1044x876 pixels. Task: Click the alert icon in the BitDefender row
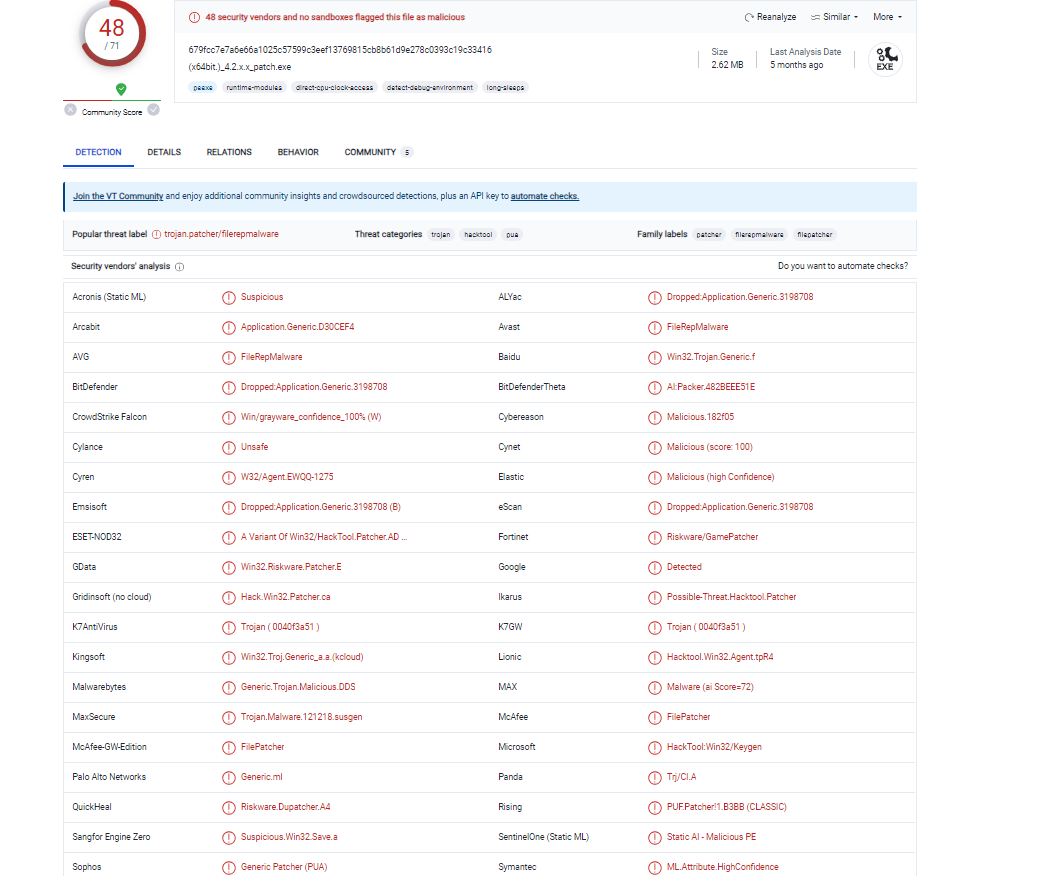229,387
